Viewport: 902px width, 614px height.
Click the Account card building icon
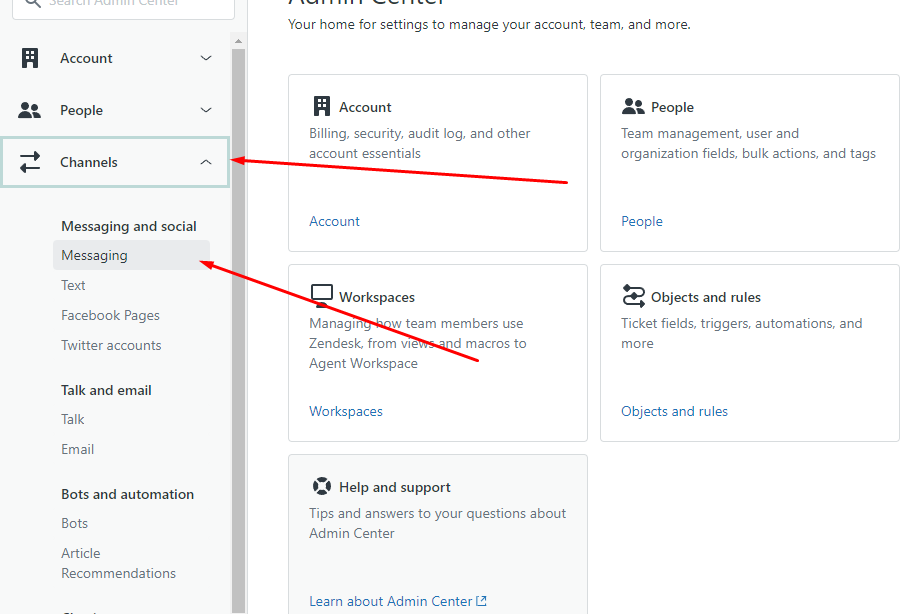tap(322, 106)
